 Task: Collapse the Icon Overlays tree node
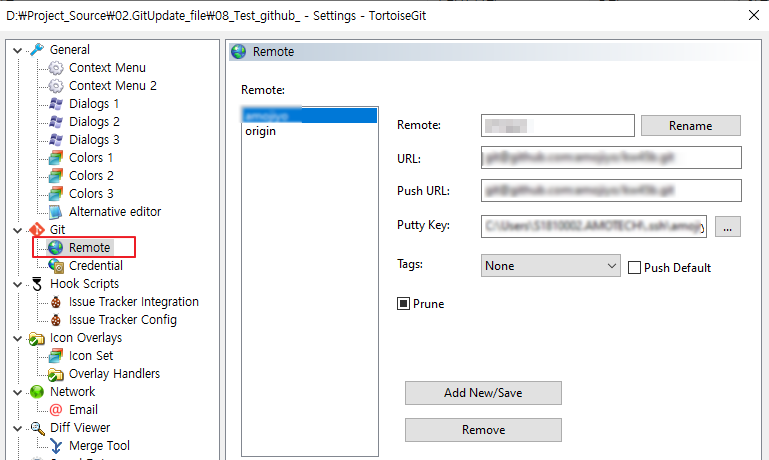pos(18,338)
